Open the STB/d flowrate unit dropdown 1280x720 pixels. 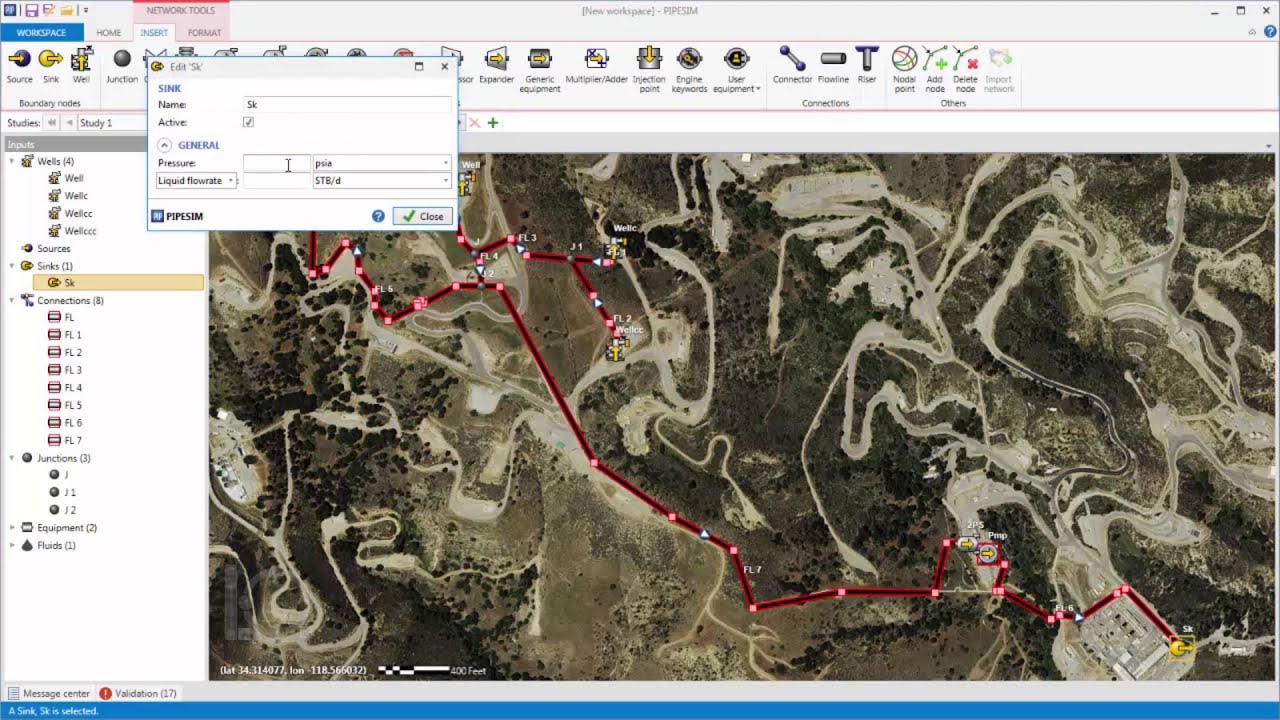pyautogui.click(x=382, y=181)
